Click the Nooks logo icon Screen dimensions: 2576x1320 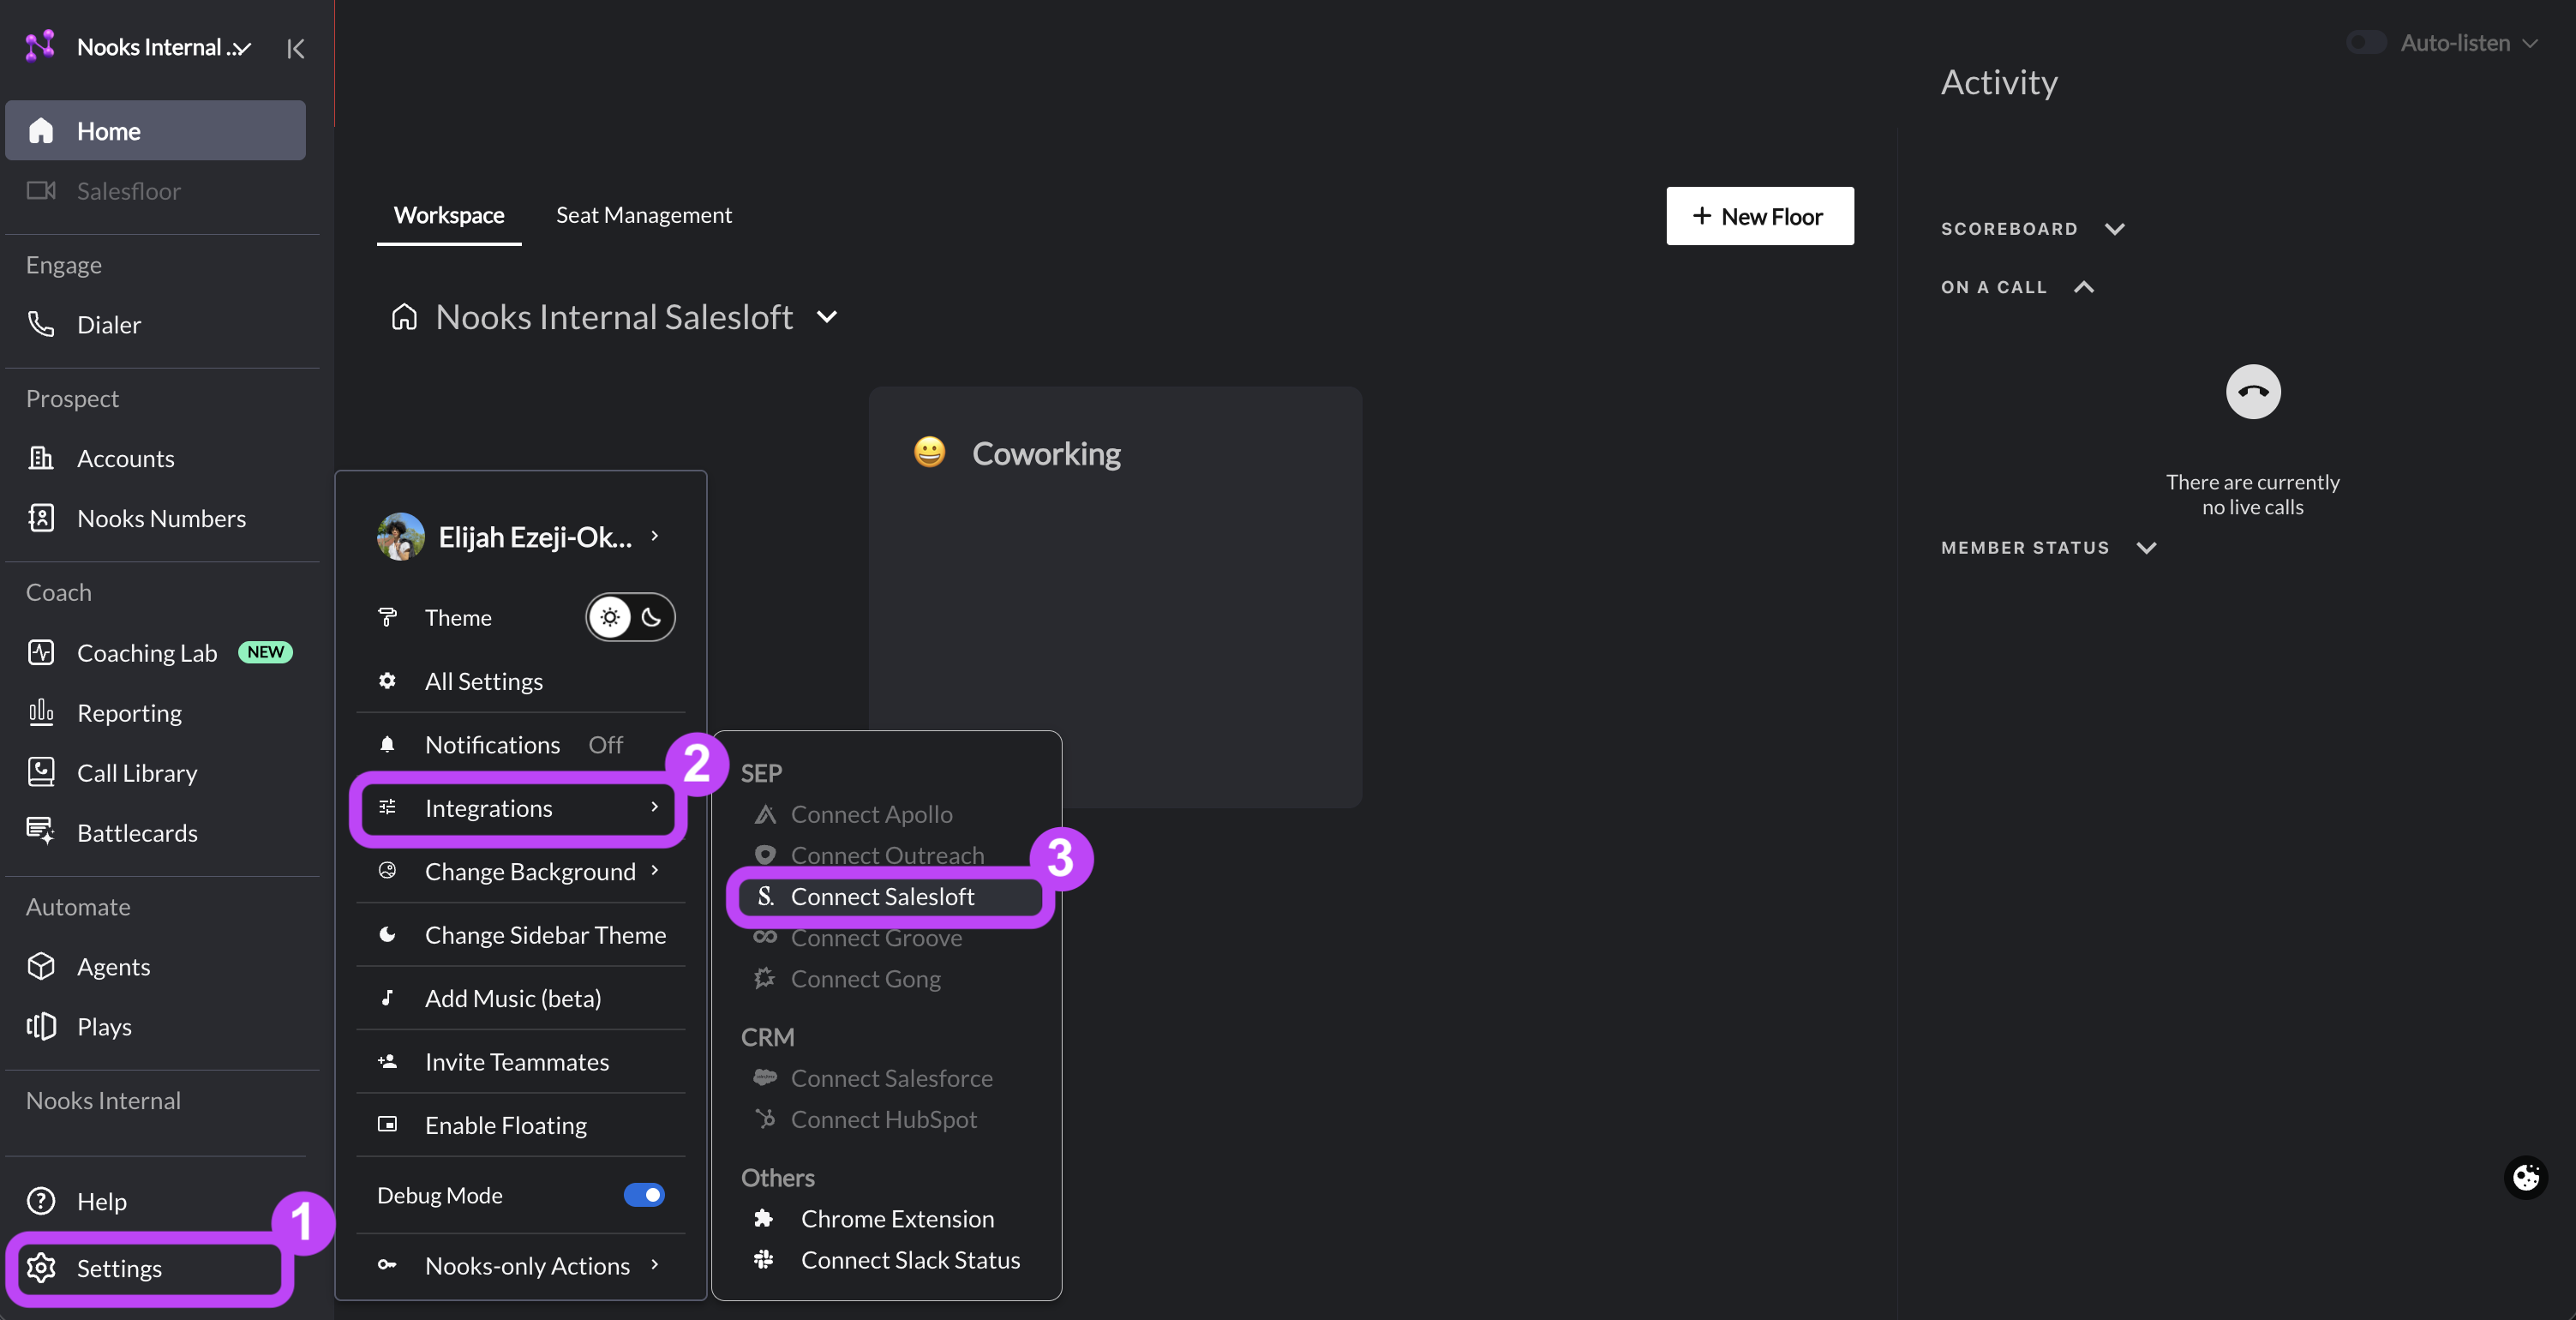click(x=40, y=46)
